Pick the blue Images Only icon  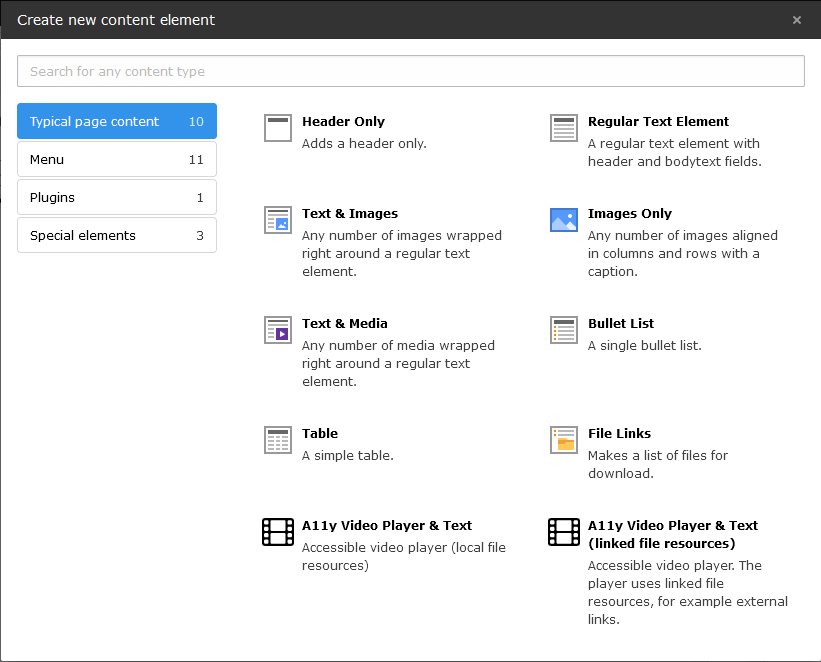pos(563,220)
